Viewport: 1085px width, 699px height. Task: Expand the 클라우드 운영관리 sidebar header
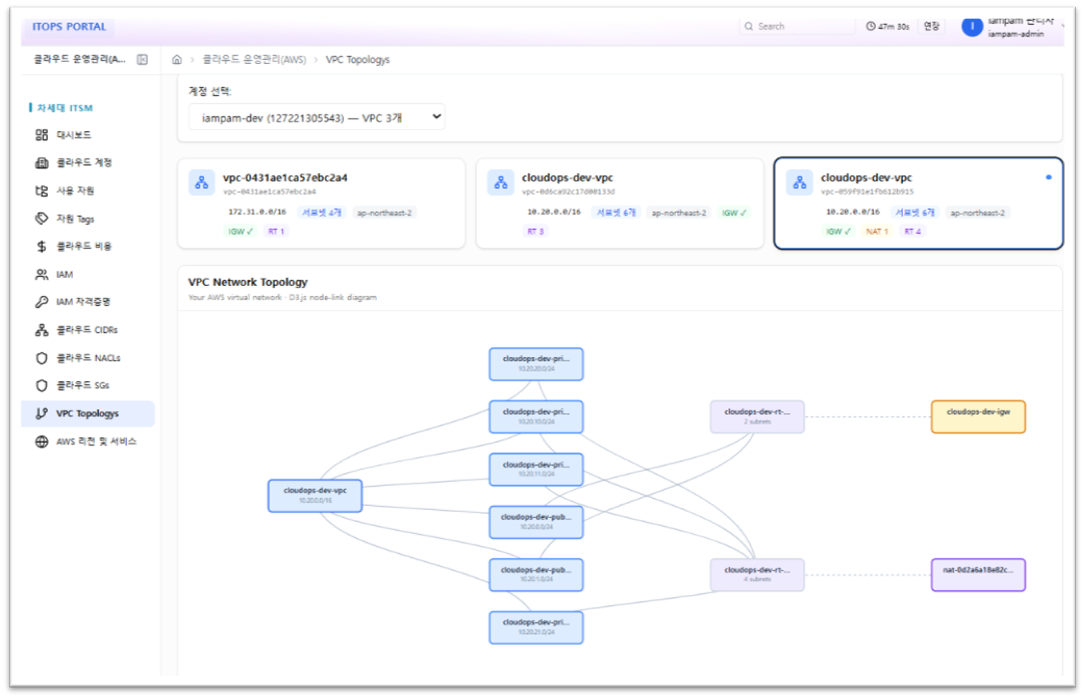(x=80, y=60)
